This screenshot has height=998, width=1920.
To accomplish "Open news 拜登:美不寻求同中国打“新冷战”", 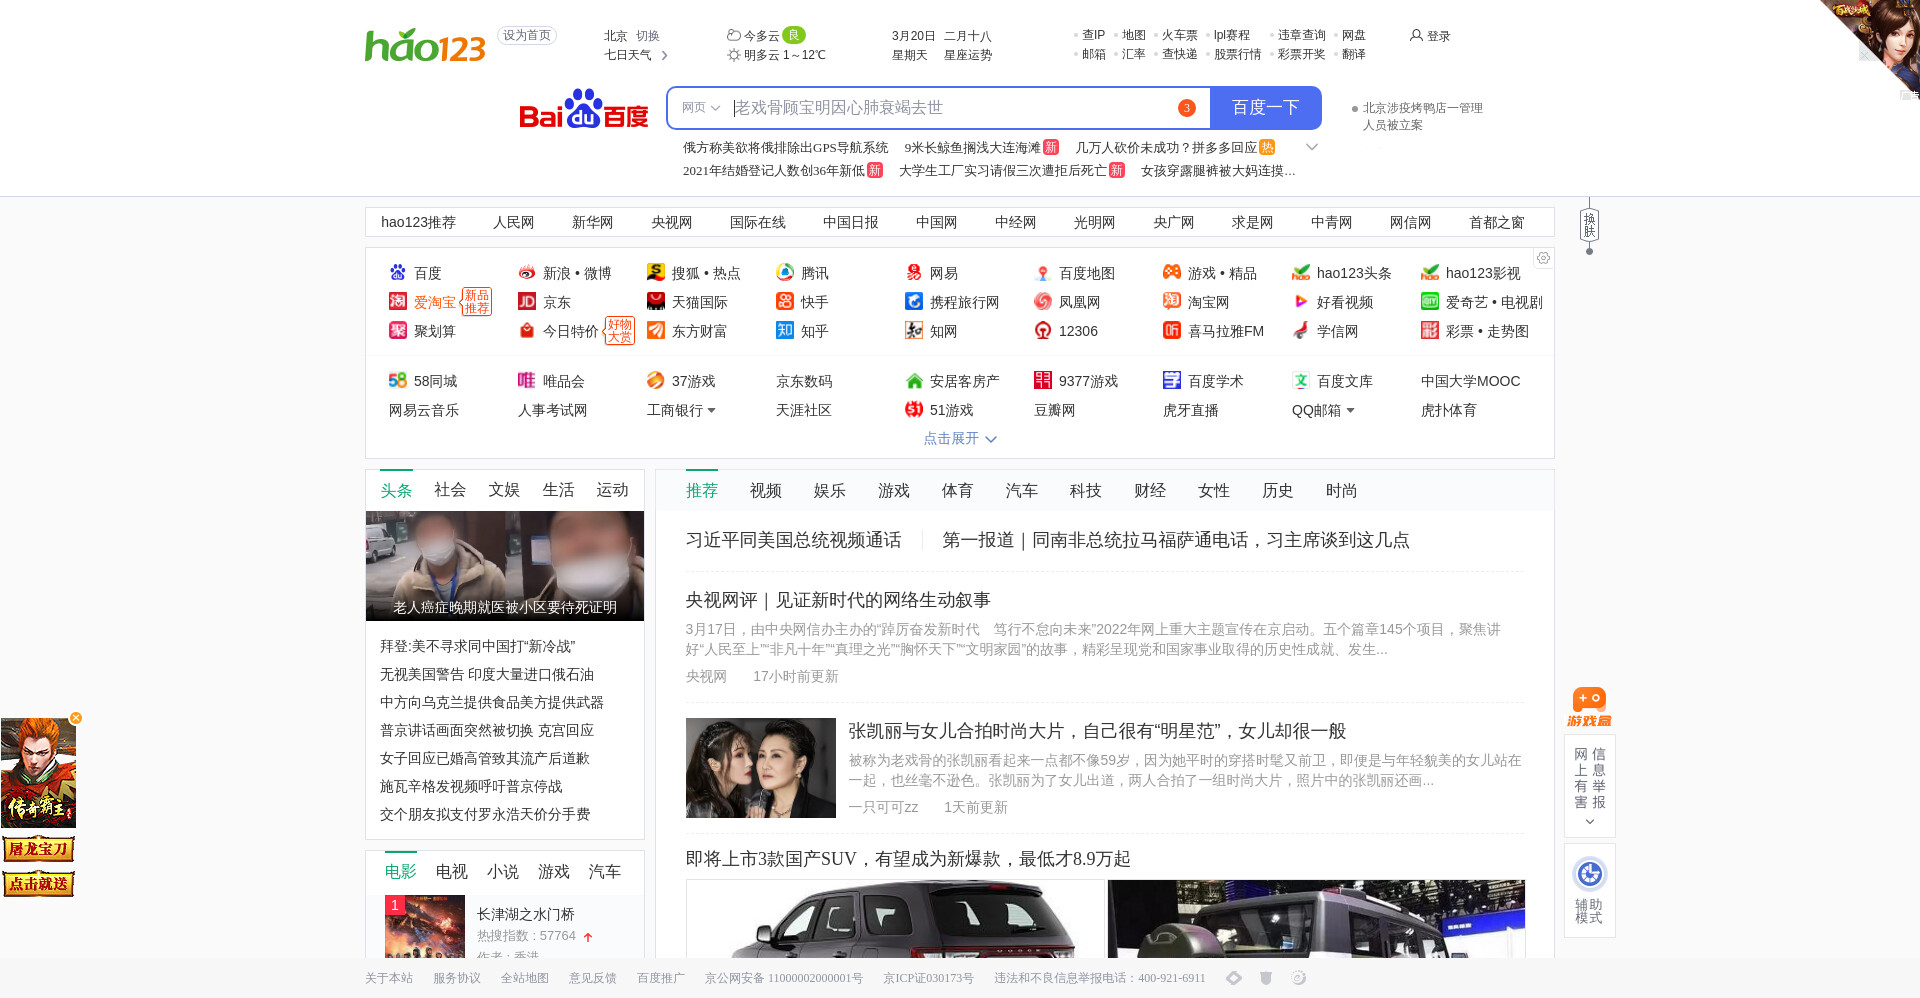I will 478,646.
